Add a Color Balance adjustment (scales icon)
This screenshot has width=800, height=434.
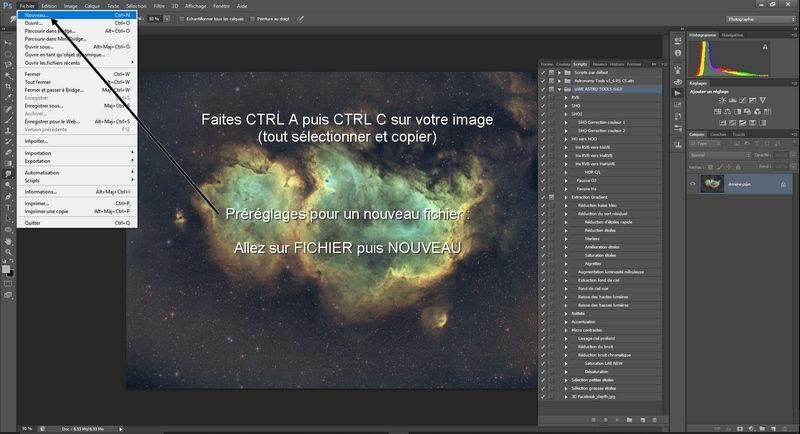tap(728, 112)
